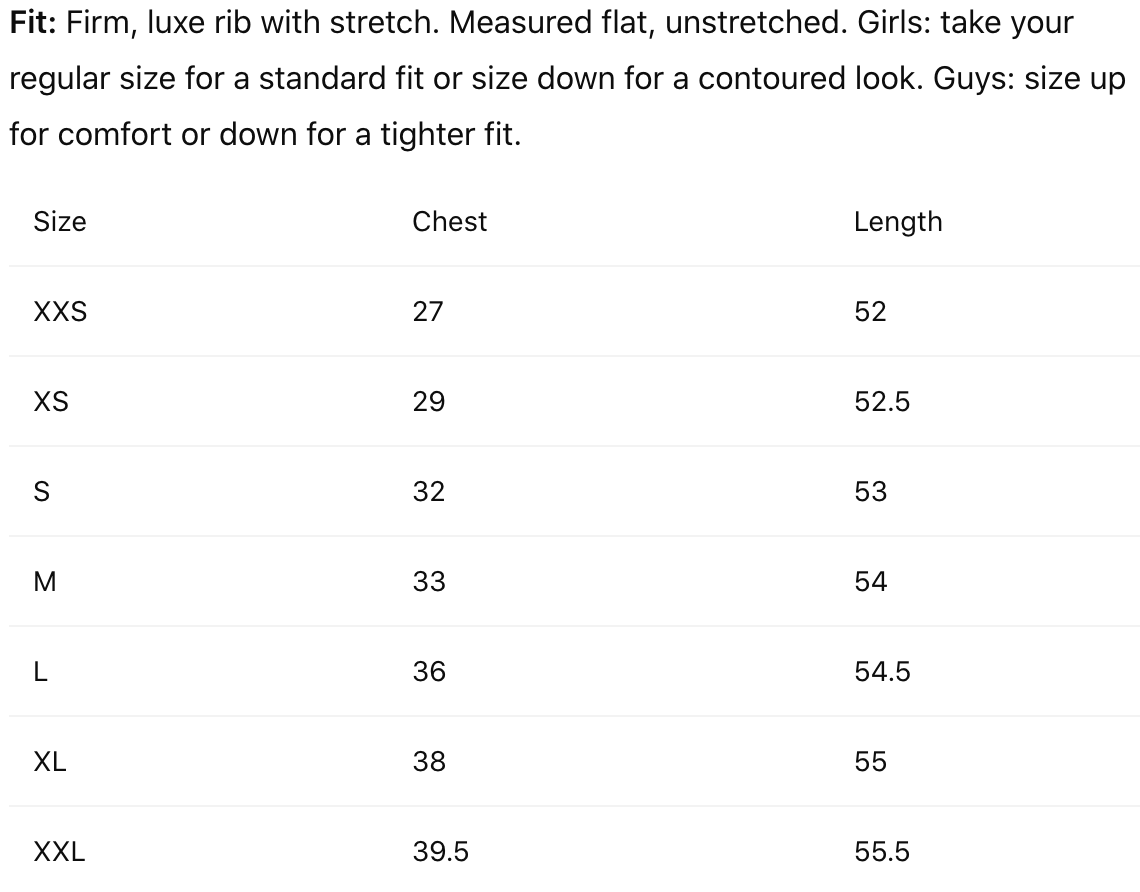The width and height of the screenshot is (1140, 892).
Task: Click chest value 39.5 for XXL
Action: coord(440,852)
